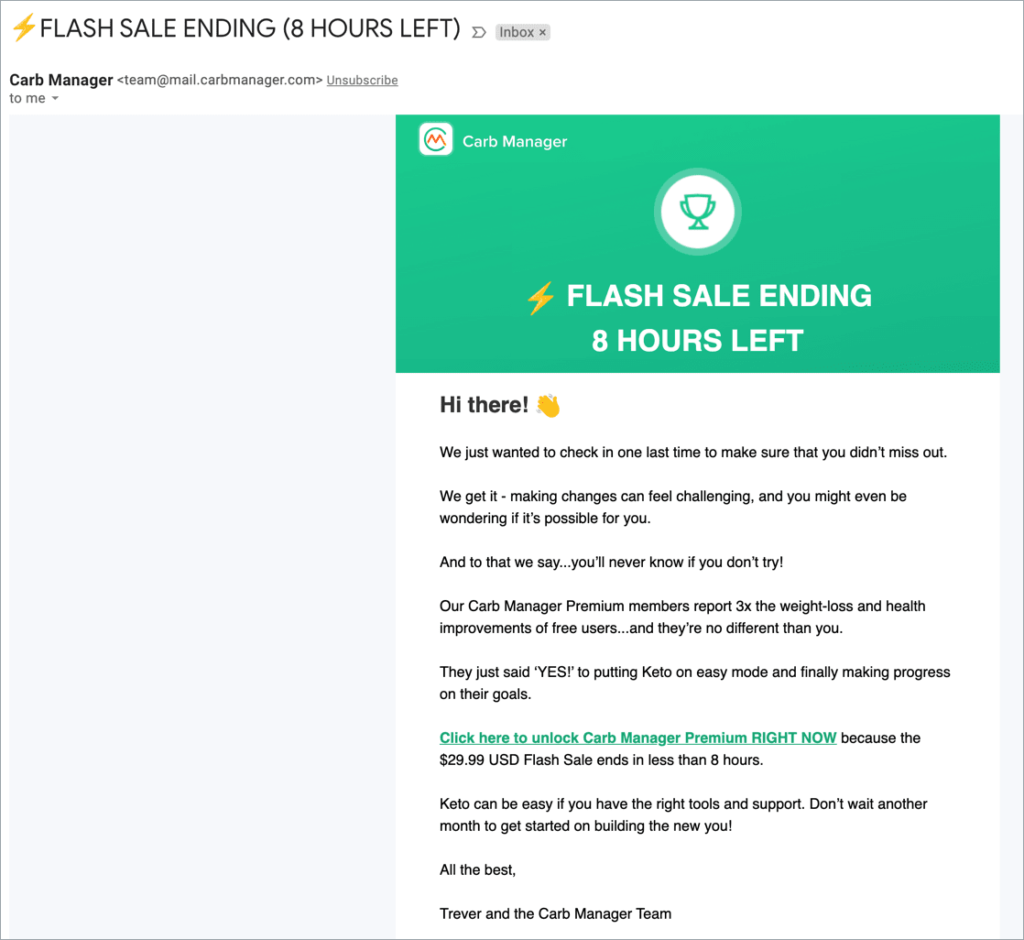Click the unlock Carb Manager Premium link

tap(637, 738)
